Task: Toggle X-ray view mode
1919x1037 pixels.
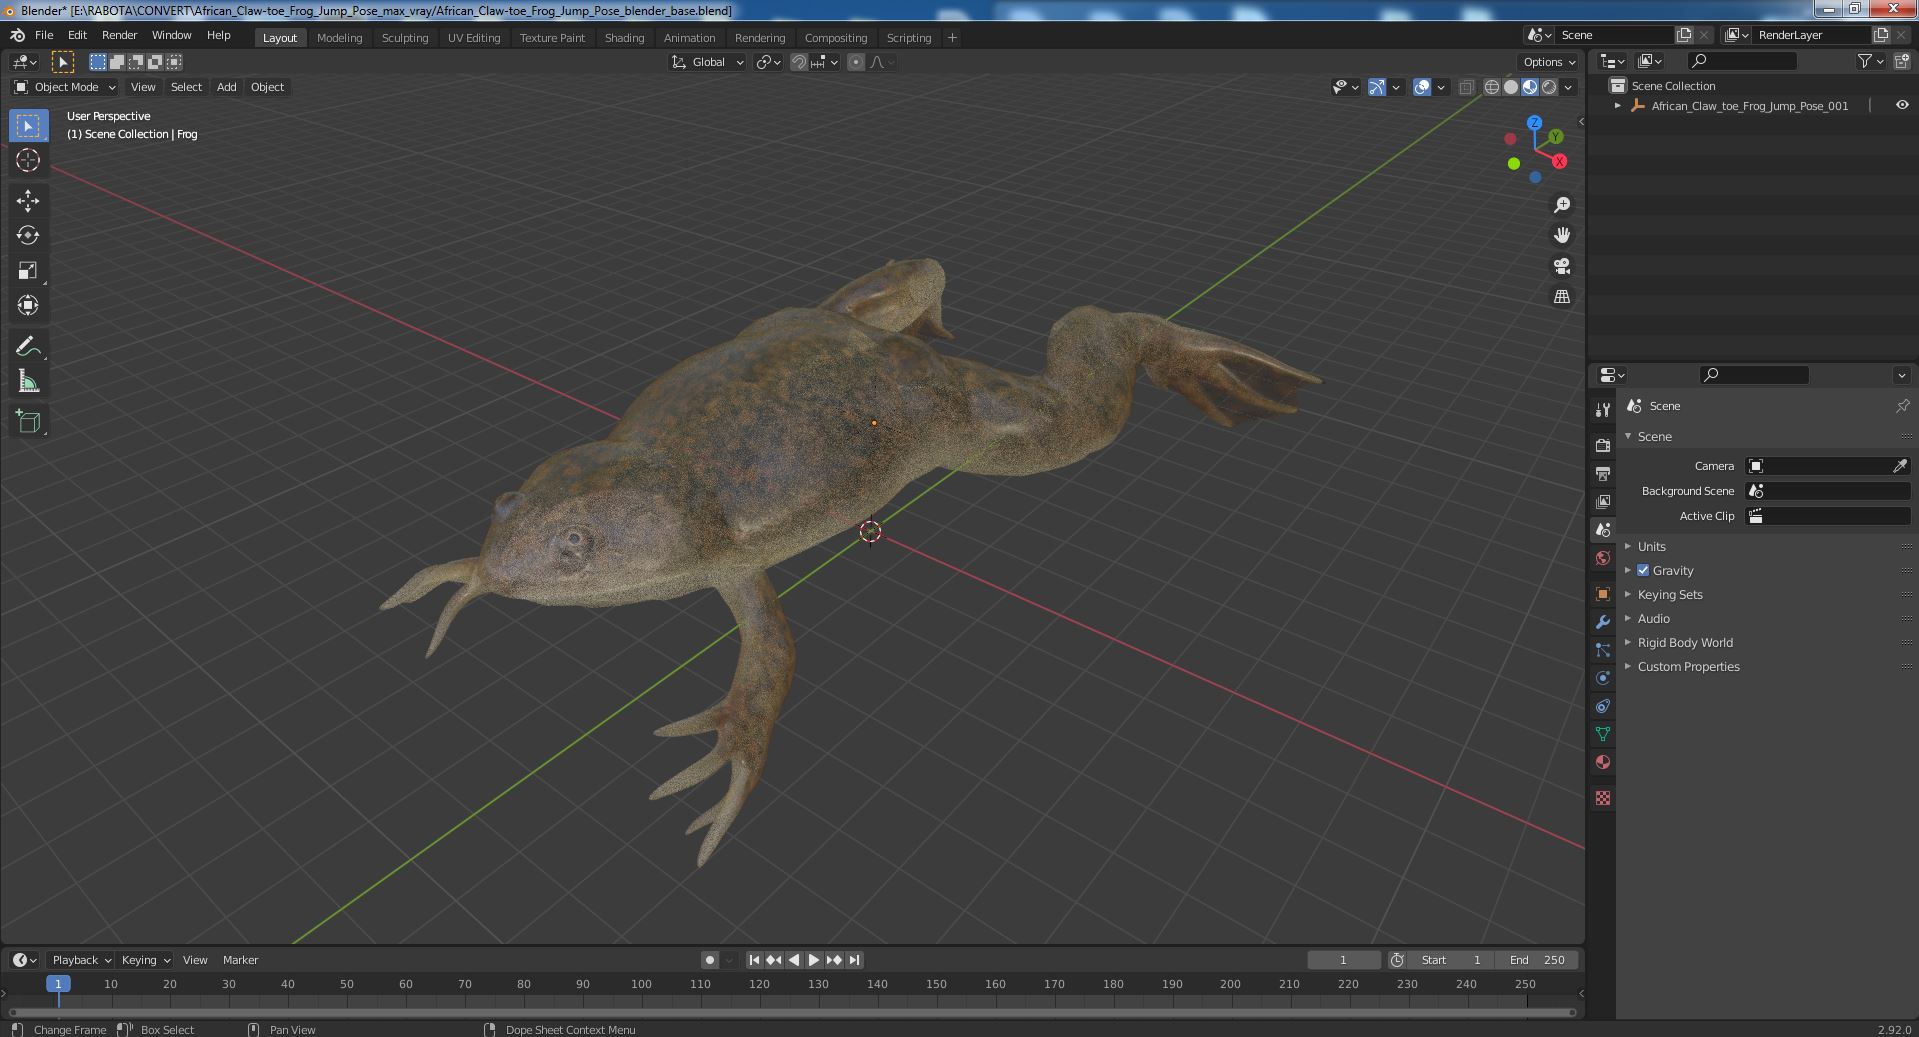Action: pos(1466,87)
